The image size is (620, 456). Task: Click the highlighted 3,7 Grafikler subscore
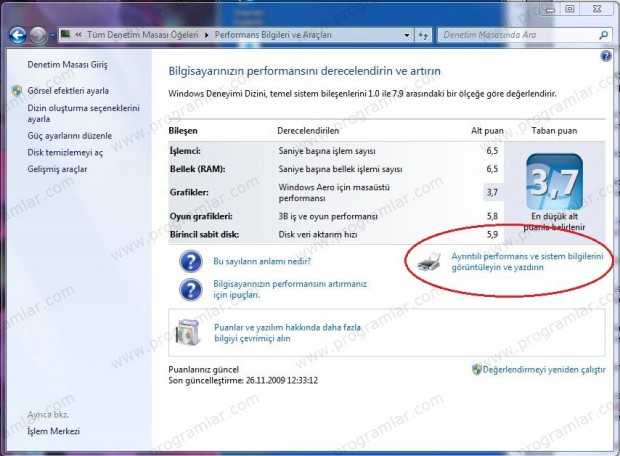point(492,193)
